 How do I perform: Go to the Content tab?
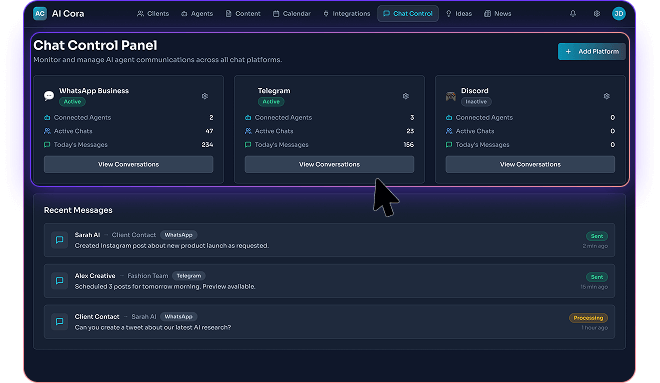[243, 13]
